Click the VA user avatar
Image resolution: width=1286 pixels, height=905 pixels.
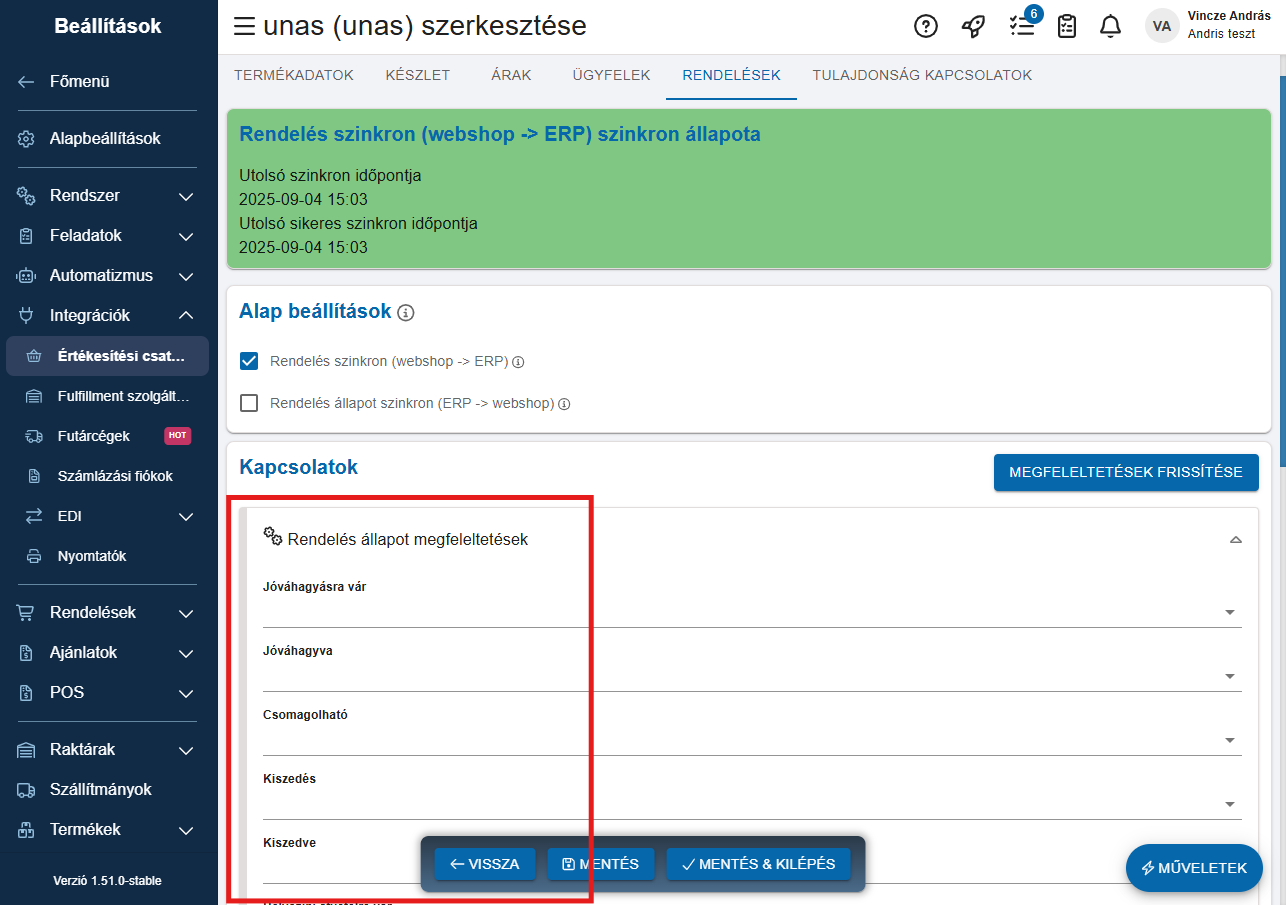click(x=1162, y=27)
